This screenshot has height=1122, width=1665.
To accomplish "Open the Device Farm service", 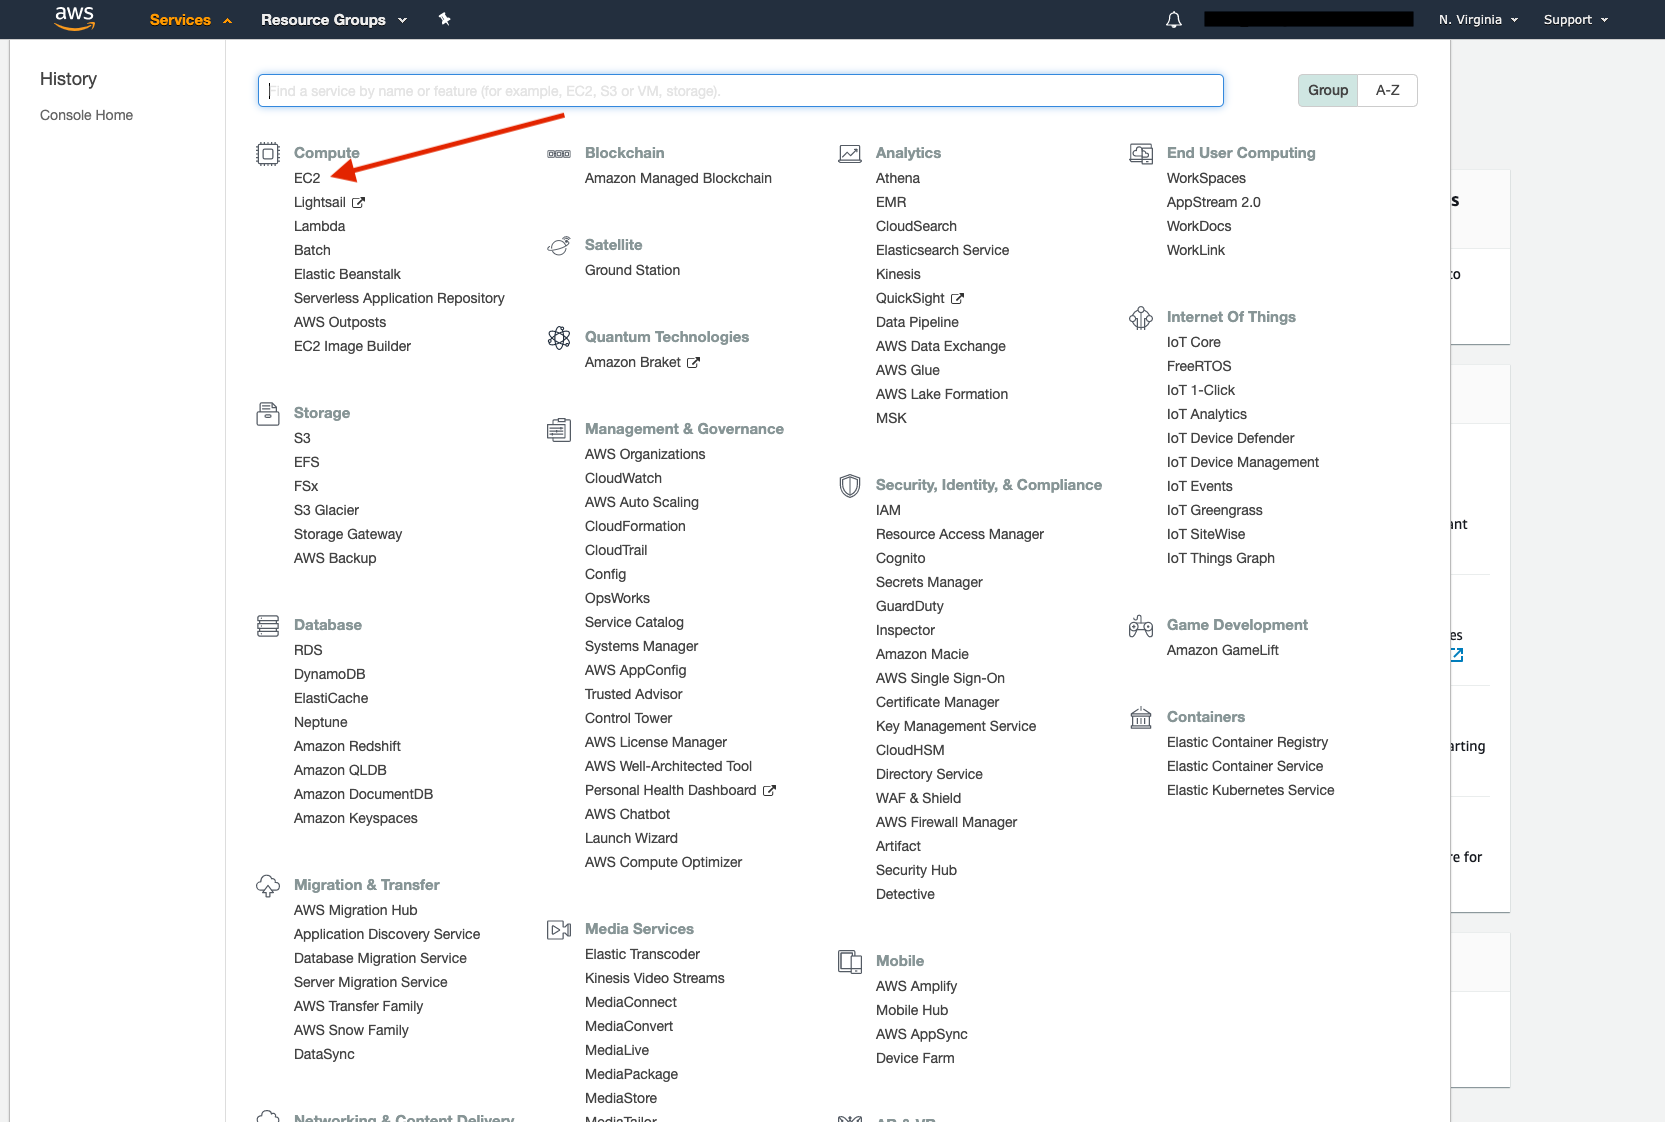I will (915, 1058).
